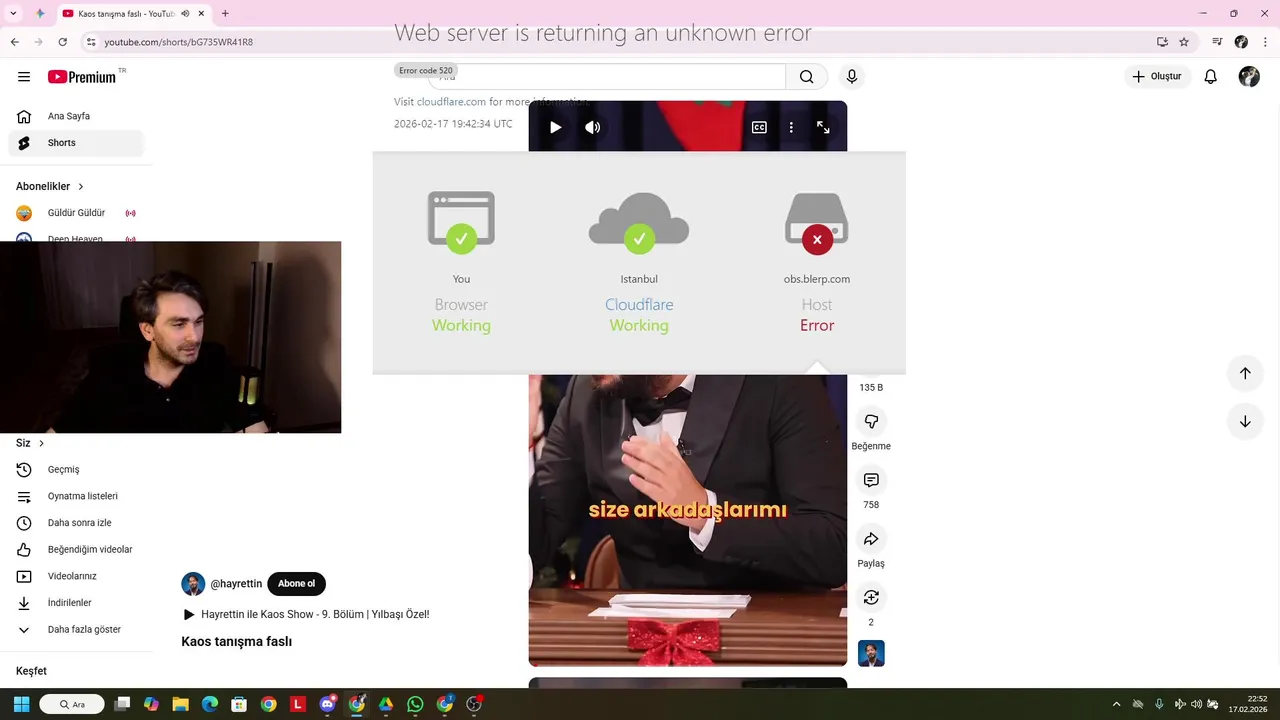Open File Explorer from taskbar
This screenshot has height=720, width=1280.
pos(180,704)
